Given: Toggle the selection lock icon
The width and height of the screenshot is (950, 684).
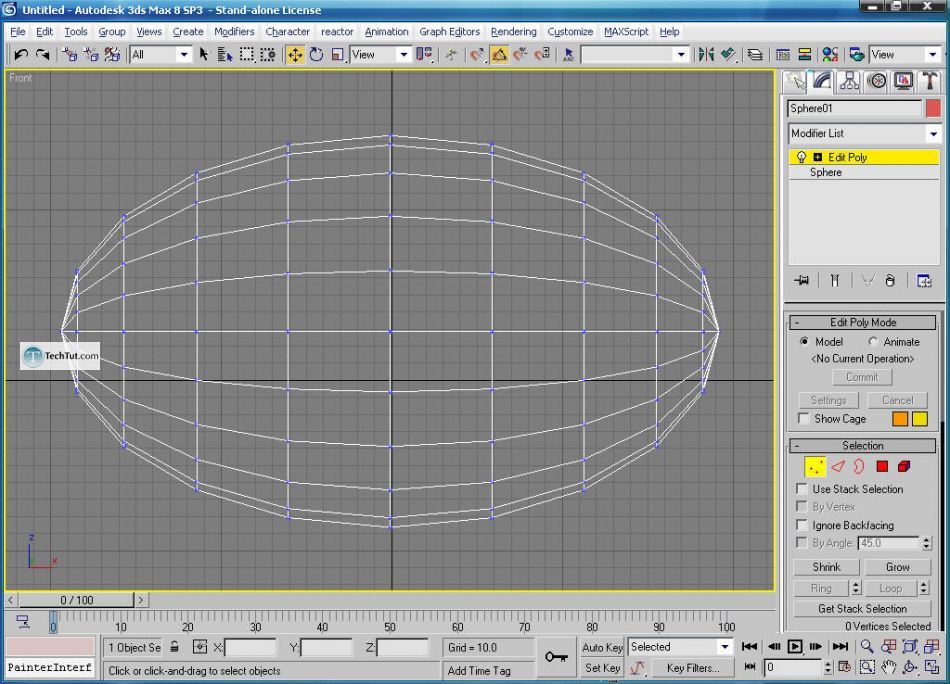Looking at the screenshot, I should 174,647.
